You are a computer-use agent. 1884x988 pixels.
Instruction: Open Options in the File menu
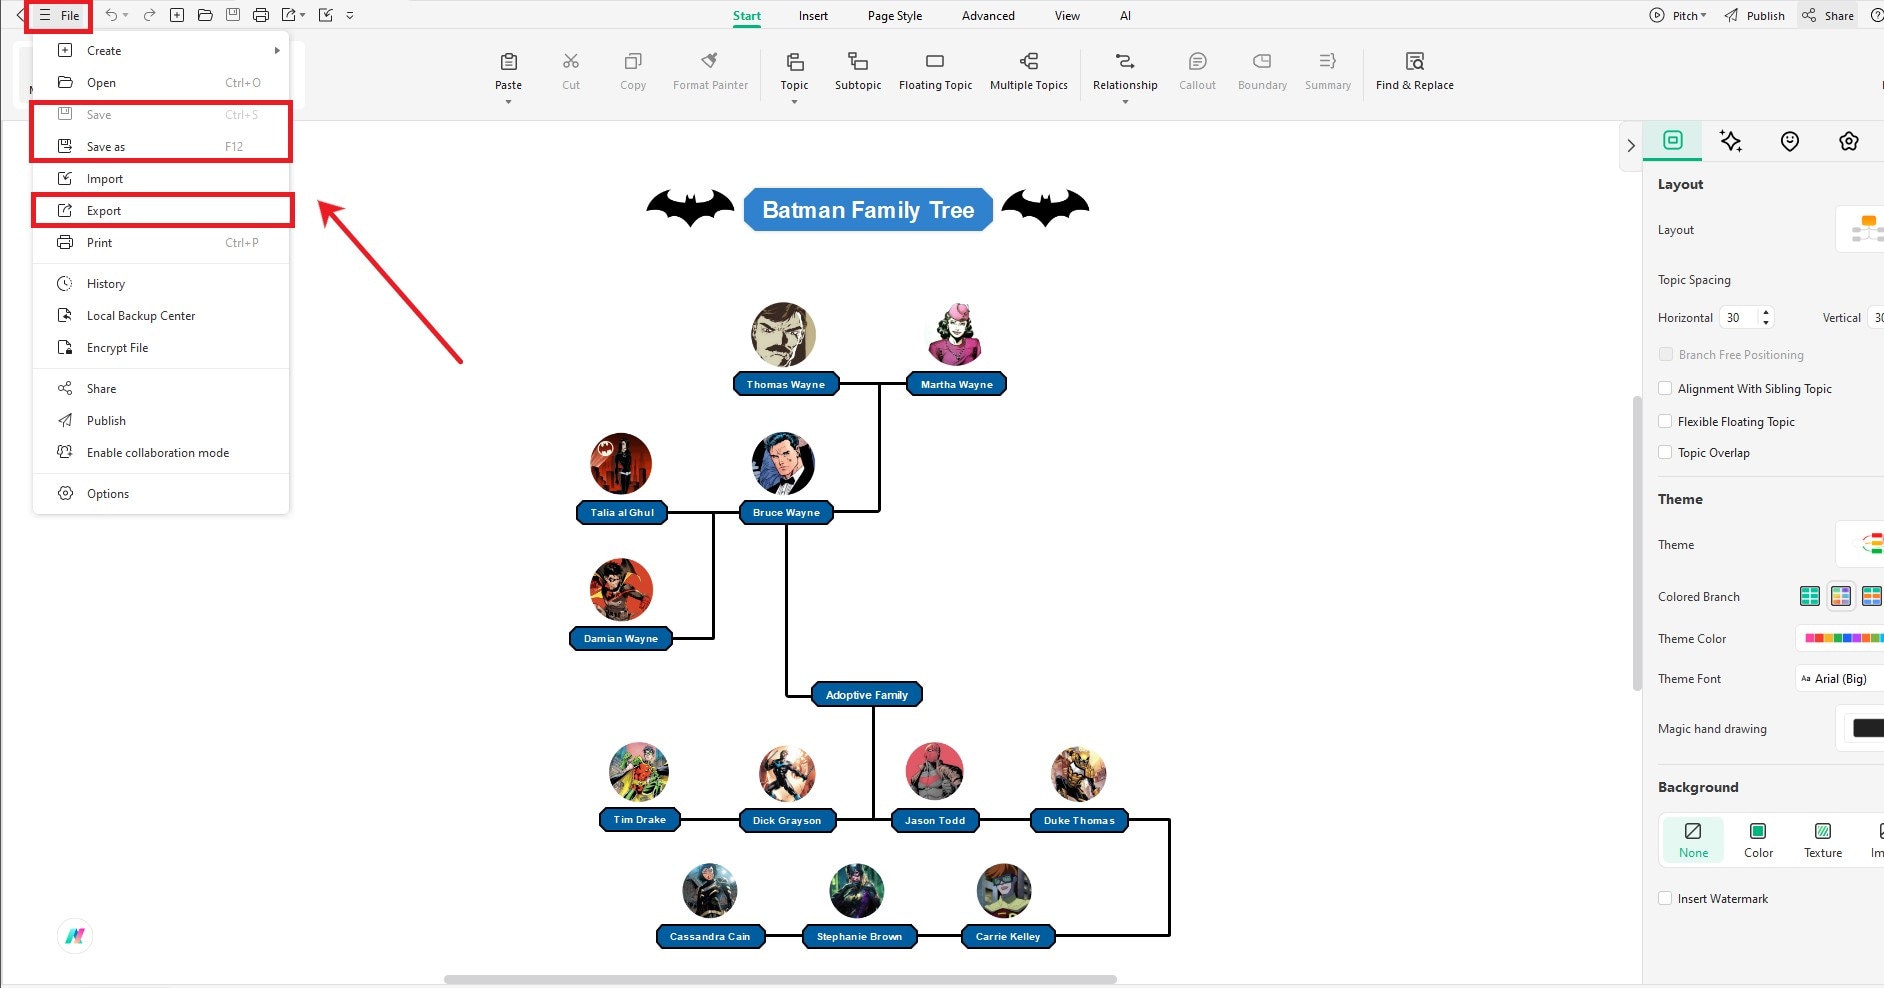pos(161,493)
